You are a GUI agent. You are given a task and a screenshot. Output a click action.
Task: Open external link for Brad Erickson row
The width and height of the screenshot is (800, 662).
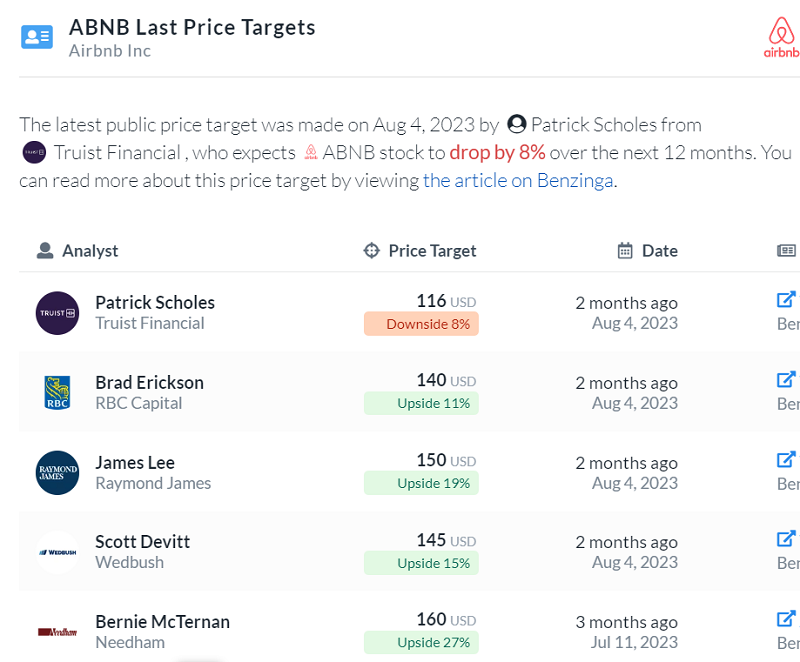tap(787, 379)
